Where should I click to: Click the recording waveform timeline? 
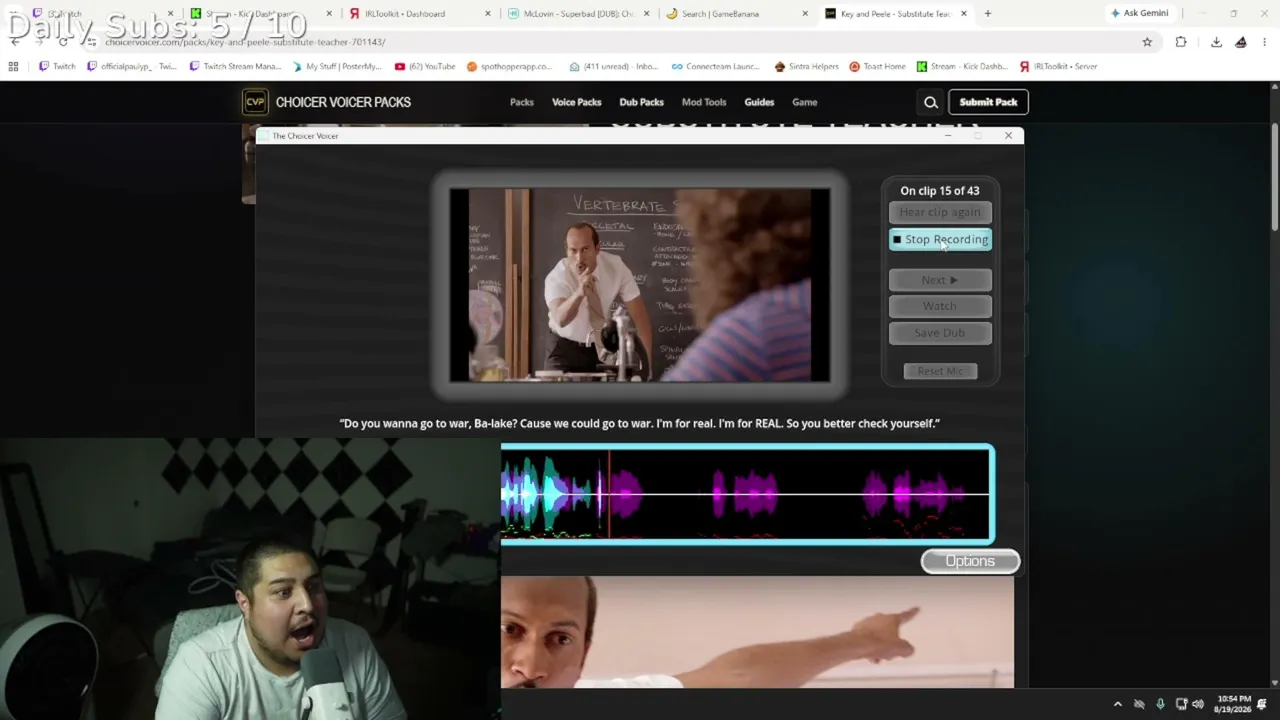747,494
